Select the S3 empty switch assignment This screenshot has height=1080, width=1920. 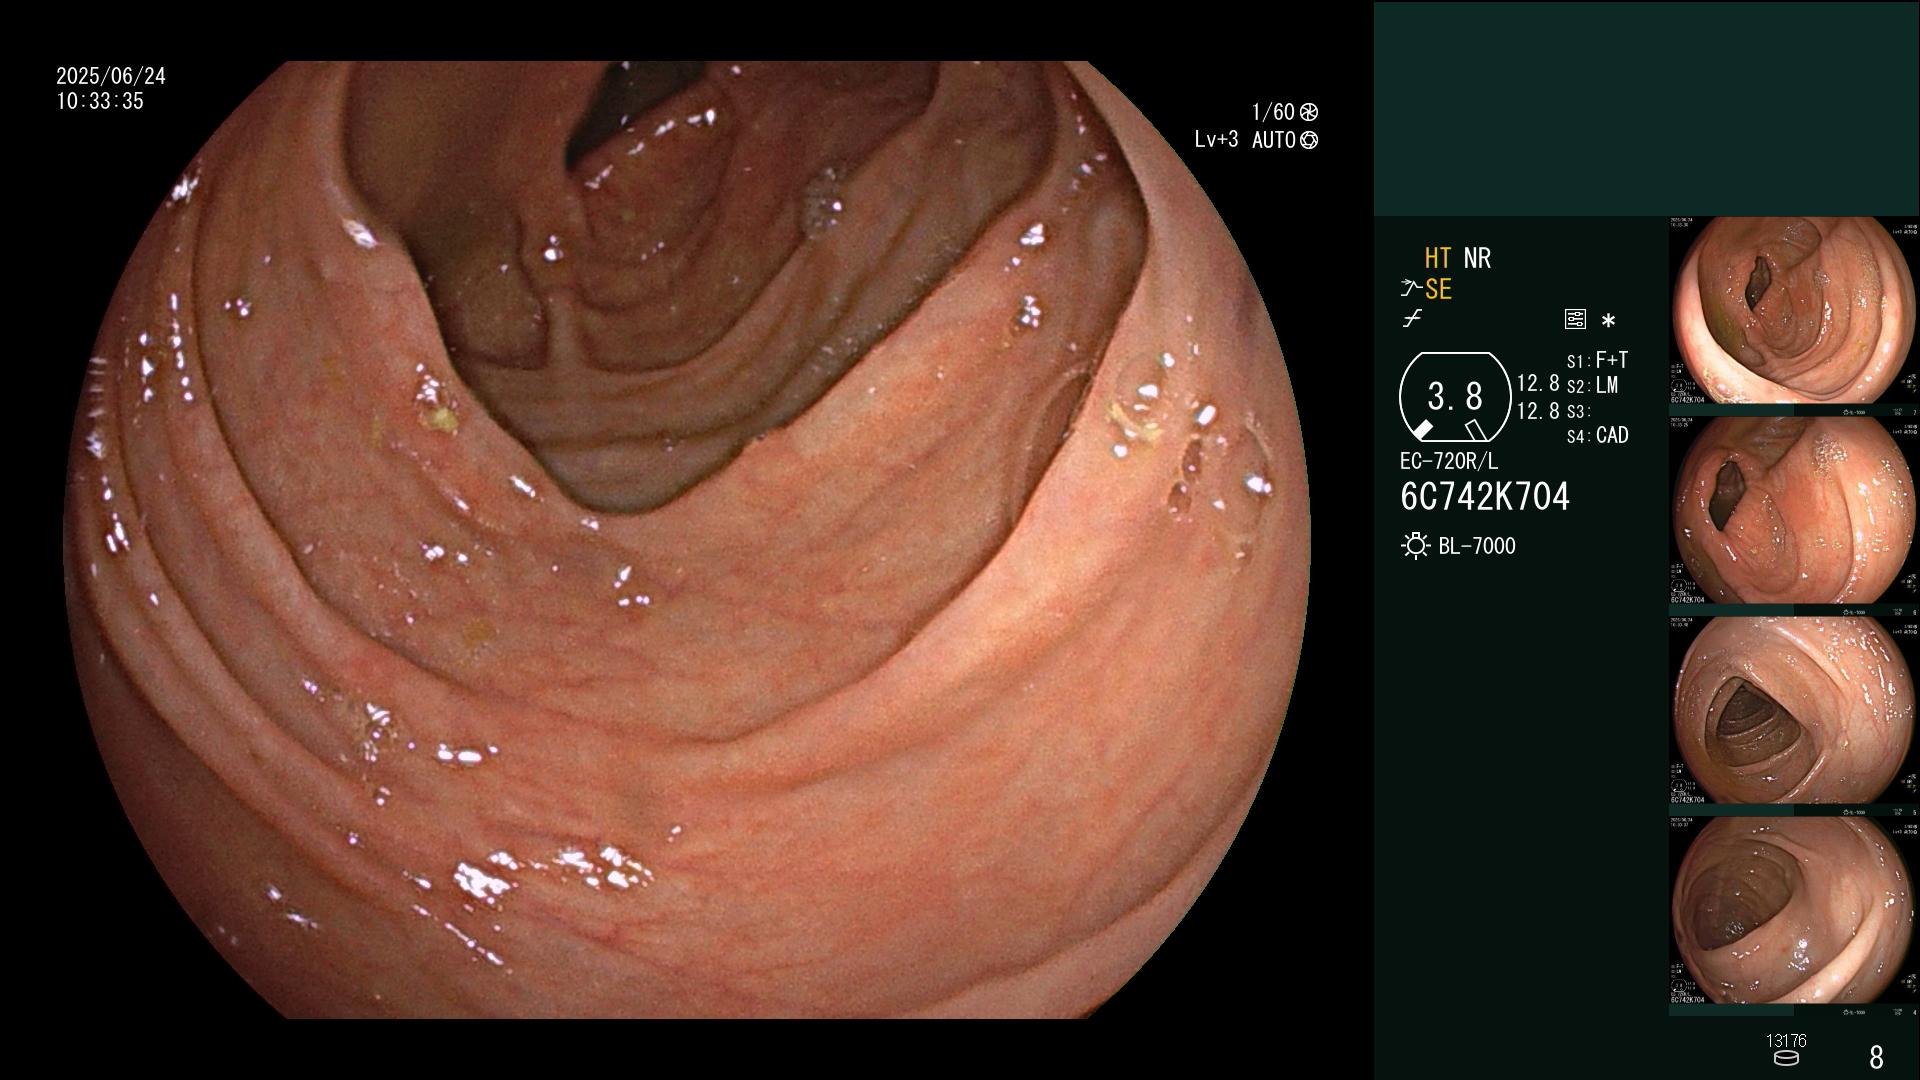(x=1578, y=411)
